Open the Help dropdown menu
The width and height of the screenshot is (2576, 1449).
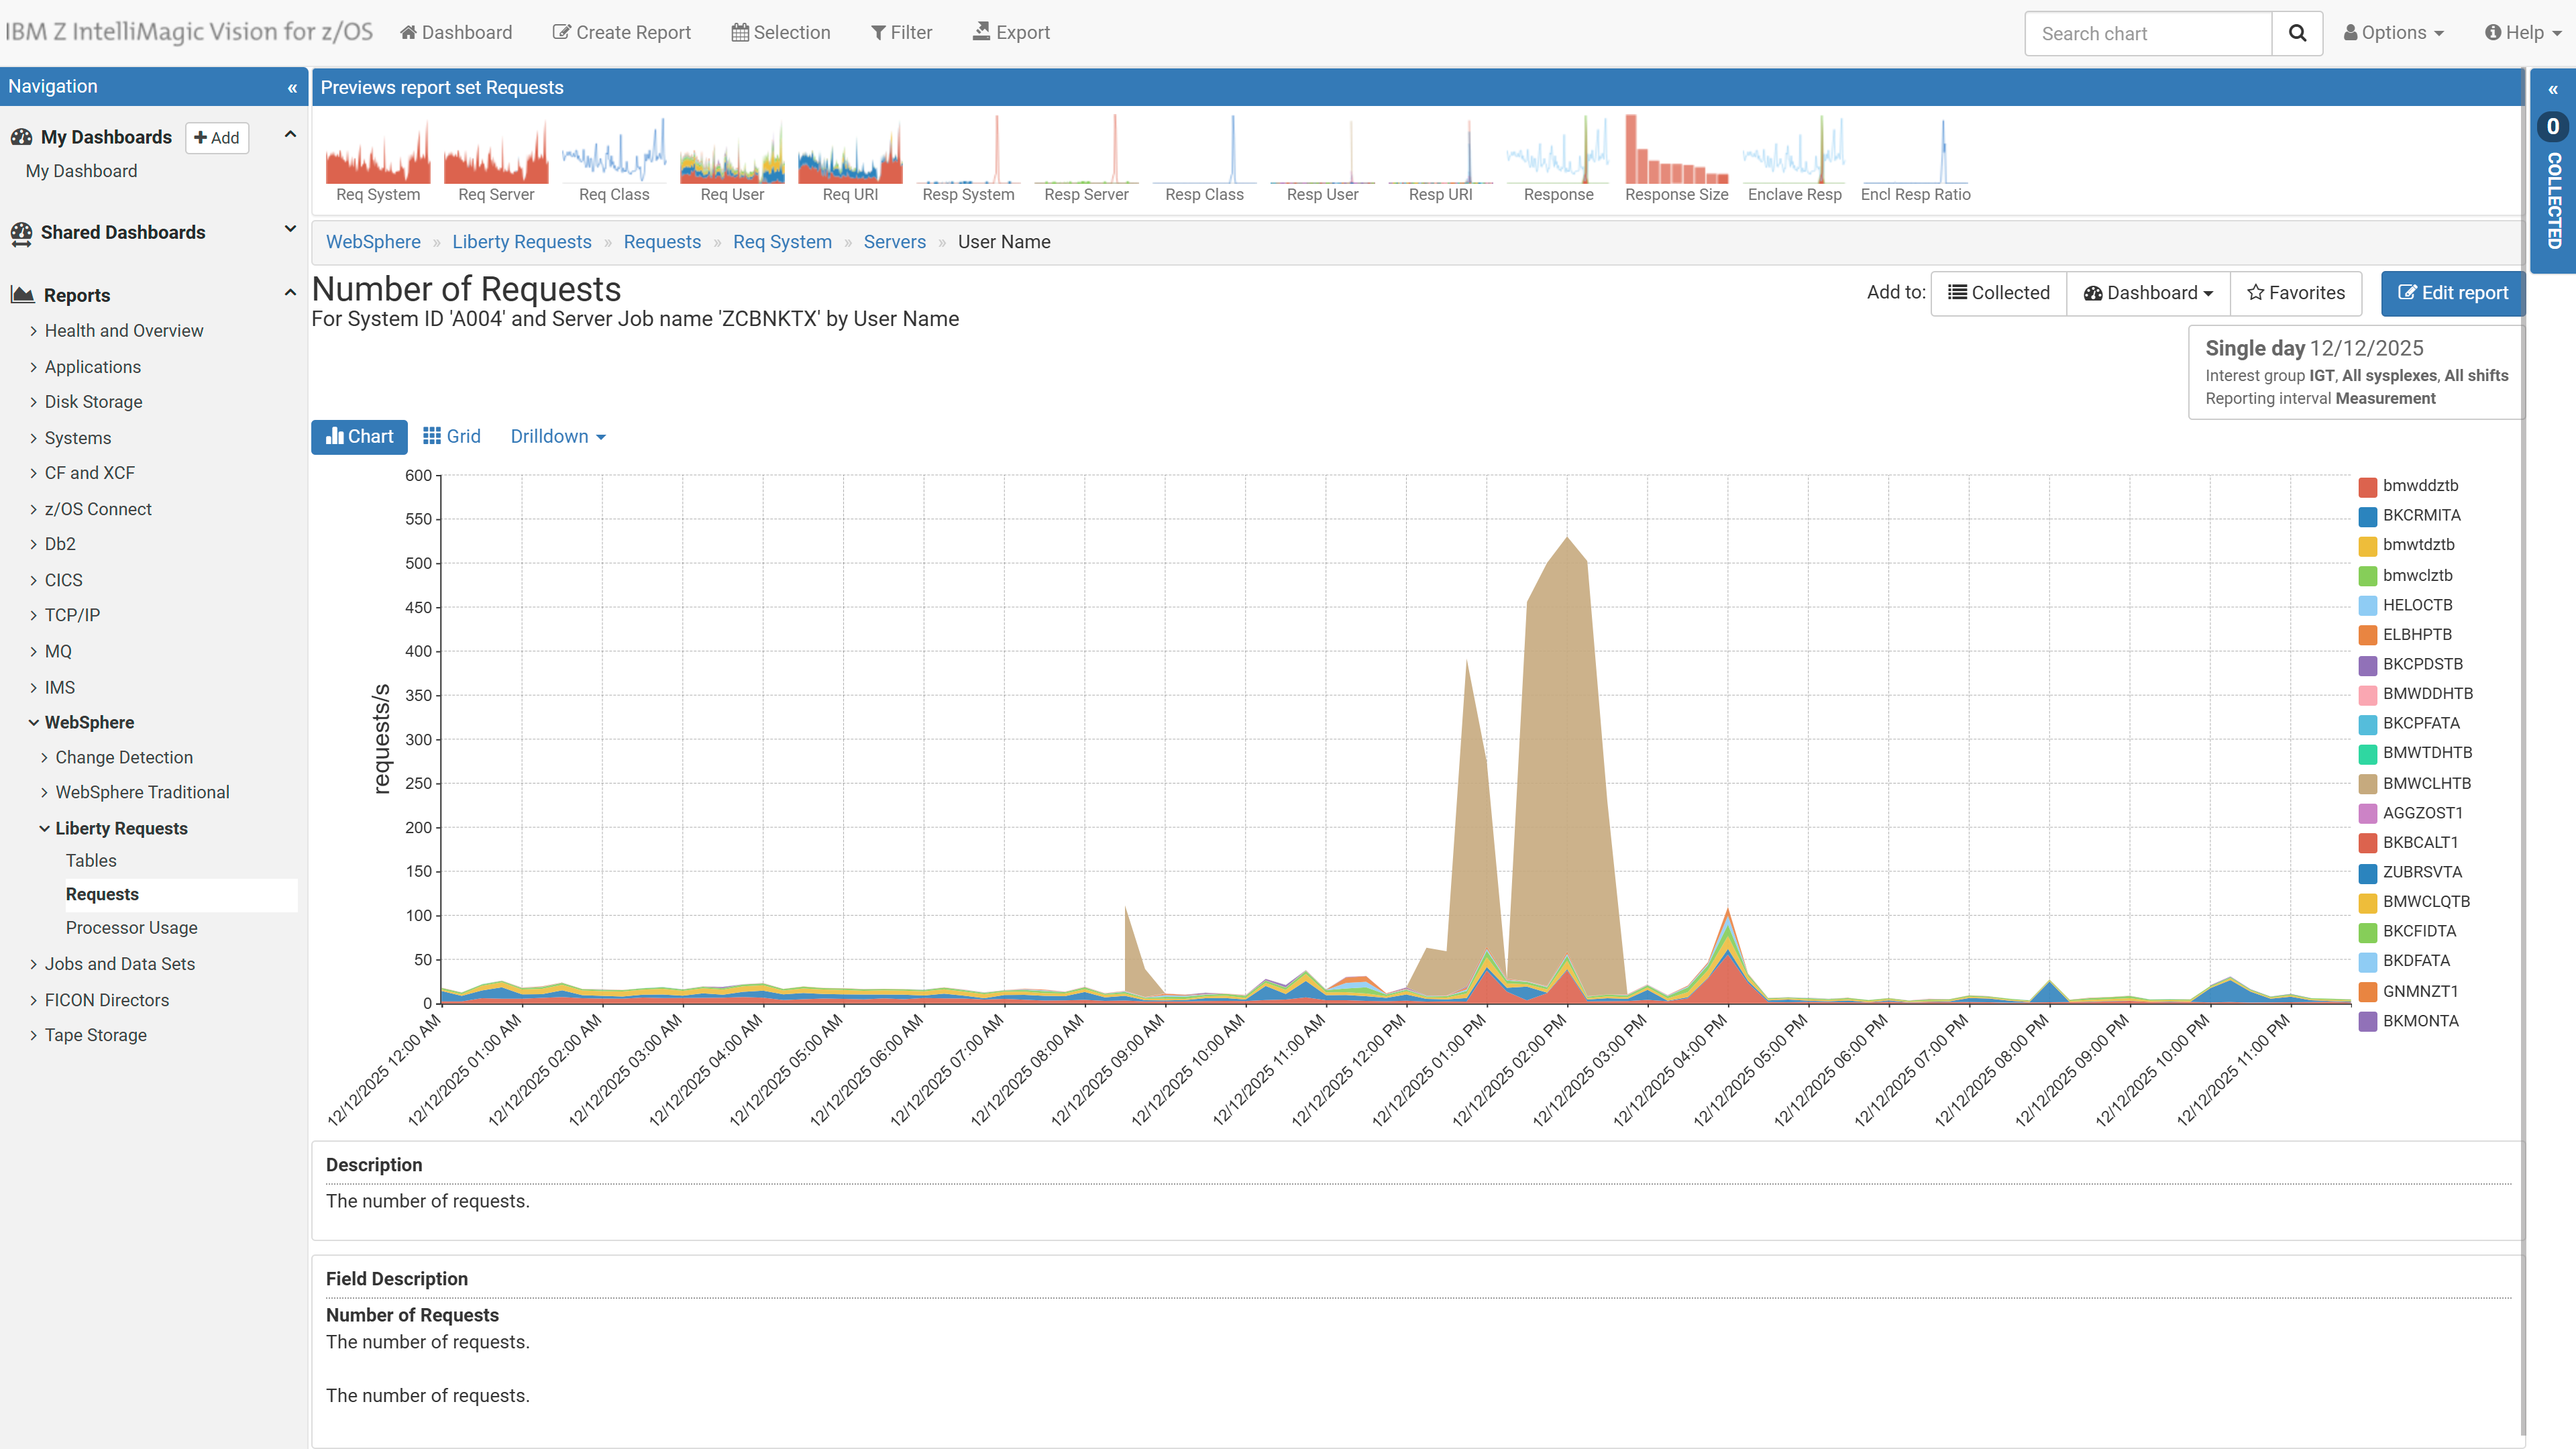2523,32
